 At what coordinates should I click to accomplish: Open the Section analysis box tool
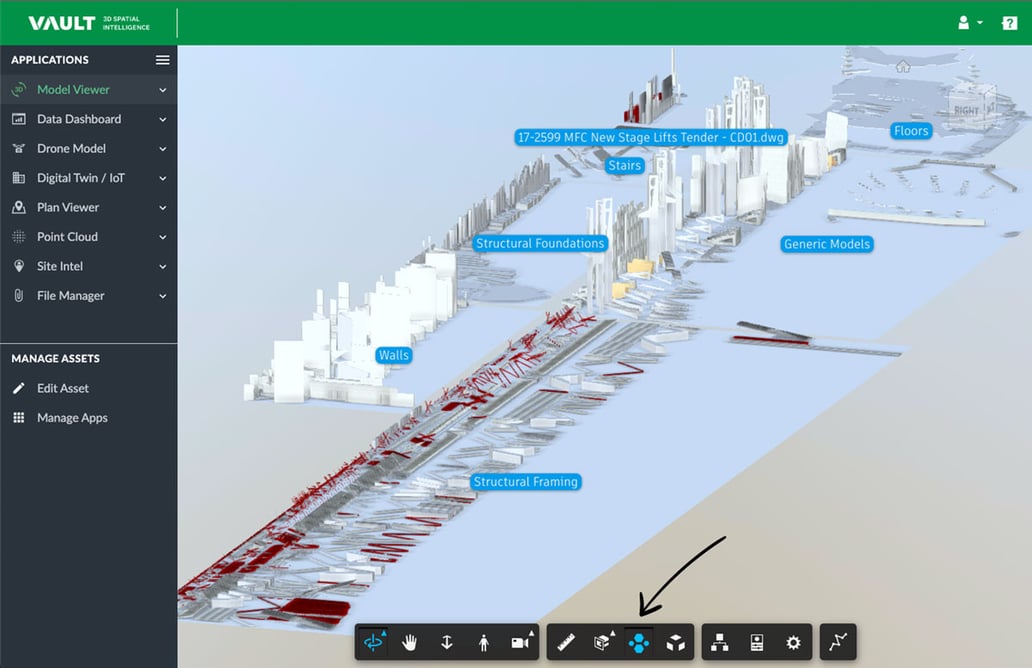(x=603, y=642)
